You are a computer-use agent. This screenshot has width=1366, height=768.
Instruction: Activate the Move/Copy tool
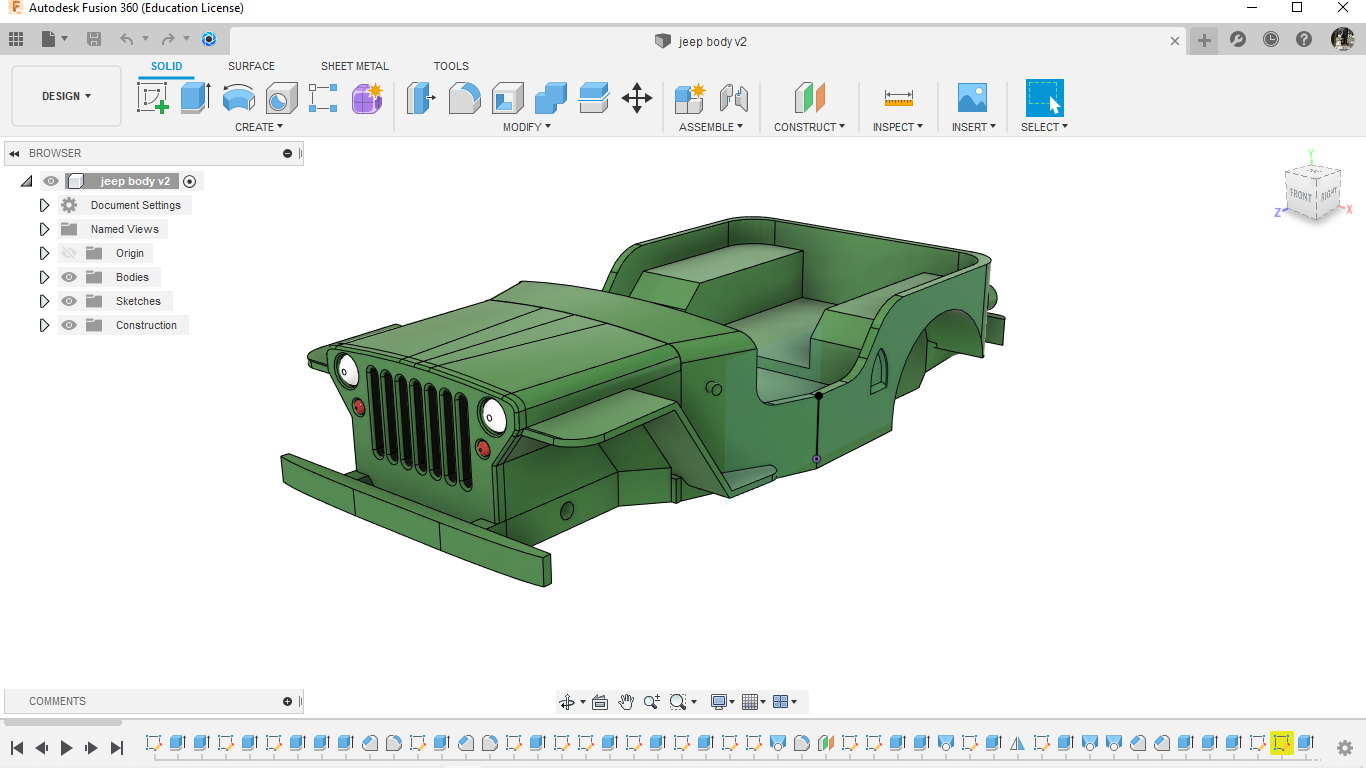[637, 98]
